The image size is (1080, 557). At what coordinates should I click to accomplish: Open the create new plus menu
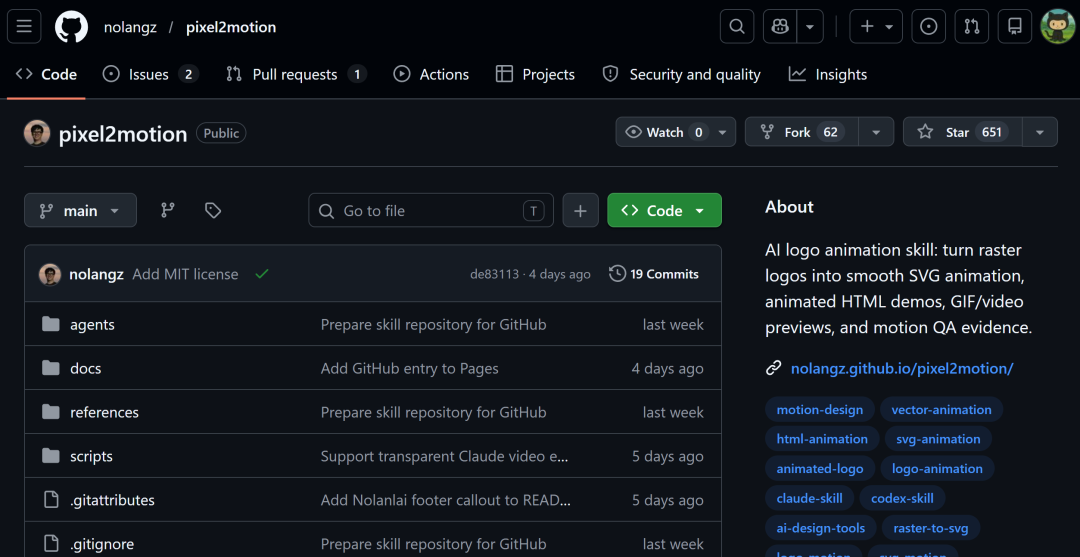pyautogui.click(x=876, y=27)
